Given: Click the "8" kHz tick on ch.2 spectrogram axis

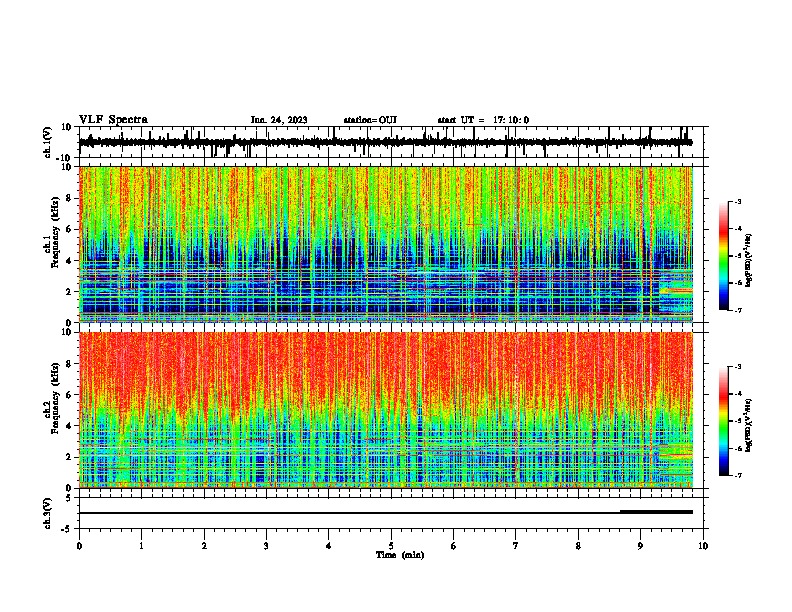Looking at the screenshot, I should pyautogui.click(x=69, y=363).
